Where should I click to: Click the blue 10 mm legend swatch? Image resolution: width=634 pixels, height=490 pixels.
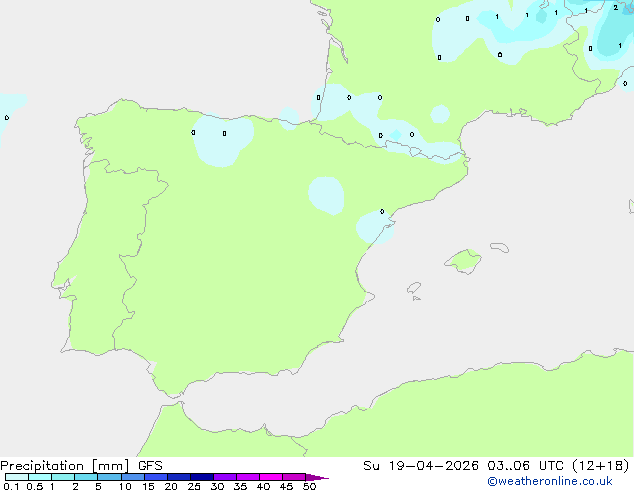click(x=133, y=477)
